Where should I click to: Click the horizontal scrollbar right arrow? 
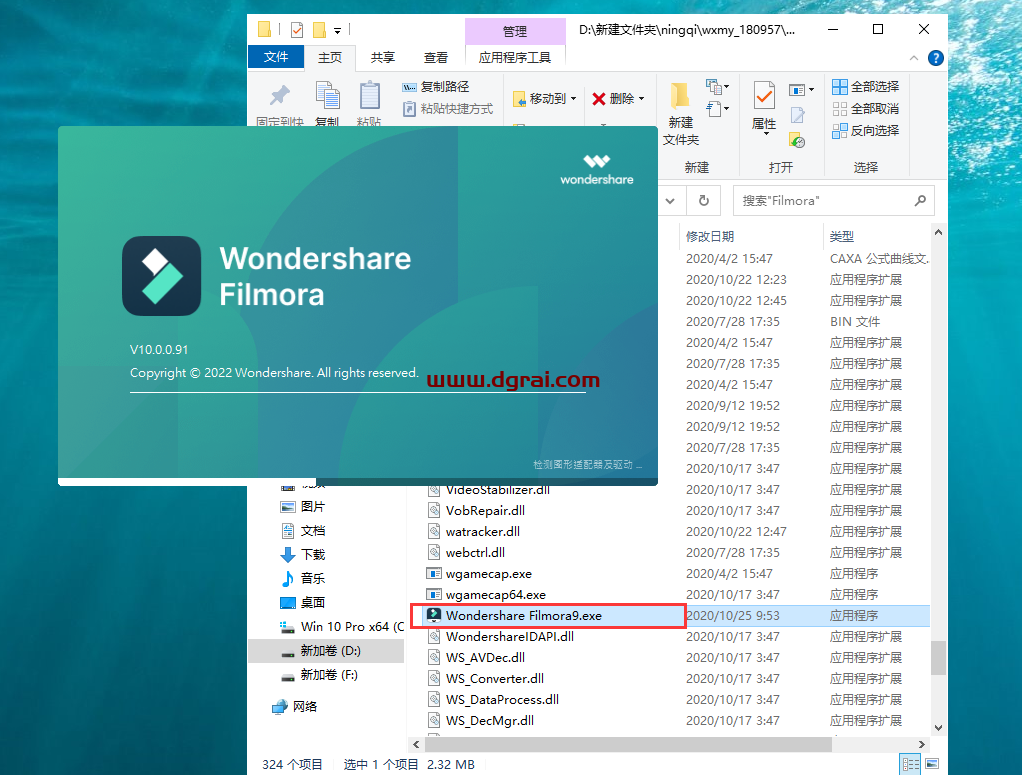(x=922, y=744)
